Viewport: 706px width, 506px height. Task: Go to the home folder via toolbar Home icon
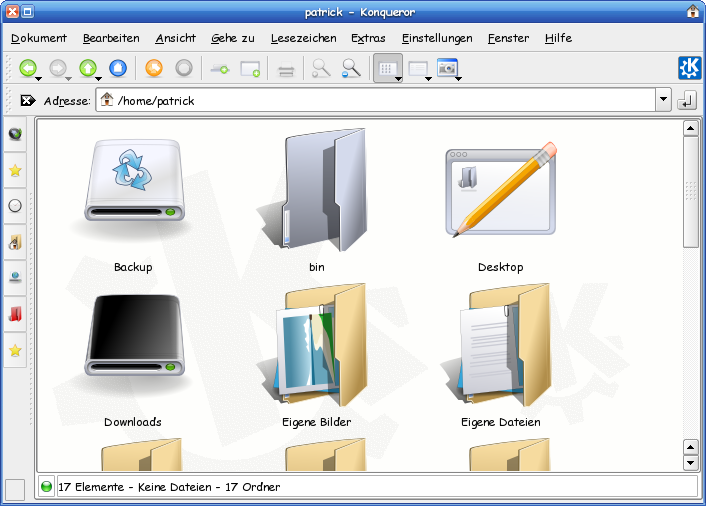point(118,68)
